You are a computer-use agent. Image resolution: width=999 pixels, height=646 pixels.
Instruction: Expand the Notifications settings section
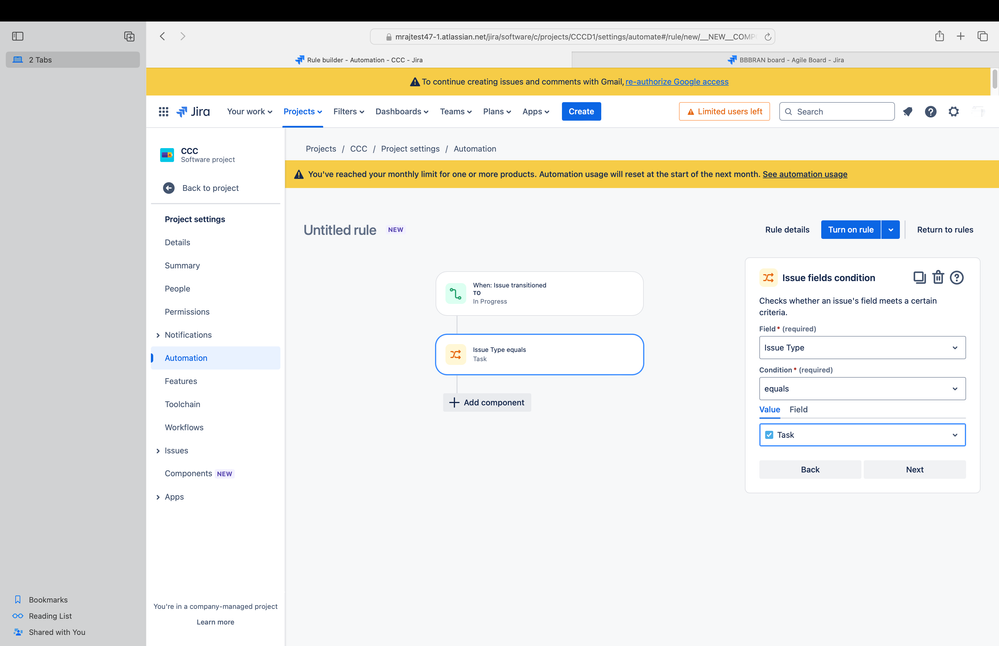[158, 335]
